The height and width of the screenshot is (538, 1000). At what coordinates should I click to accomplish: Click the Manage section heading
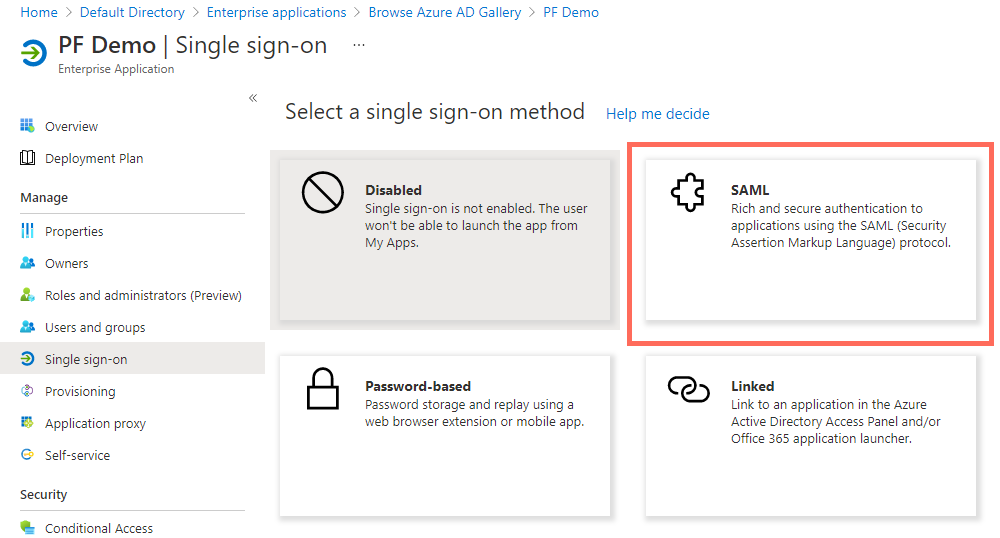[44, 198]
